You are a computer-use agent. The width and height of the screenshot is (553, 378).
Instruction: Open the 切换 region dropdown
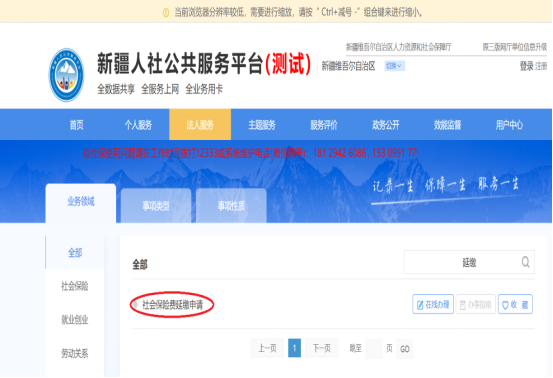click(x=394, y=66)
